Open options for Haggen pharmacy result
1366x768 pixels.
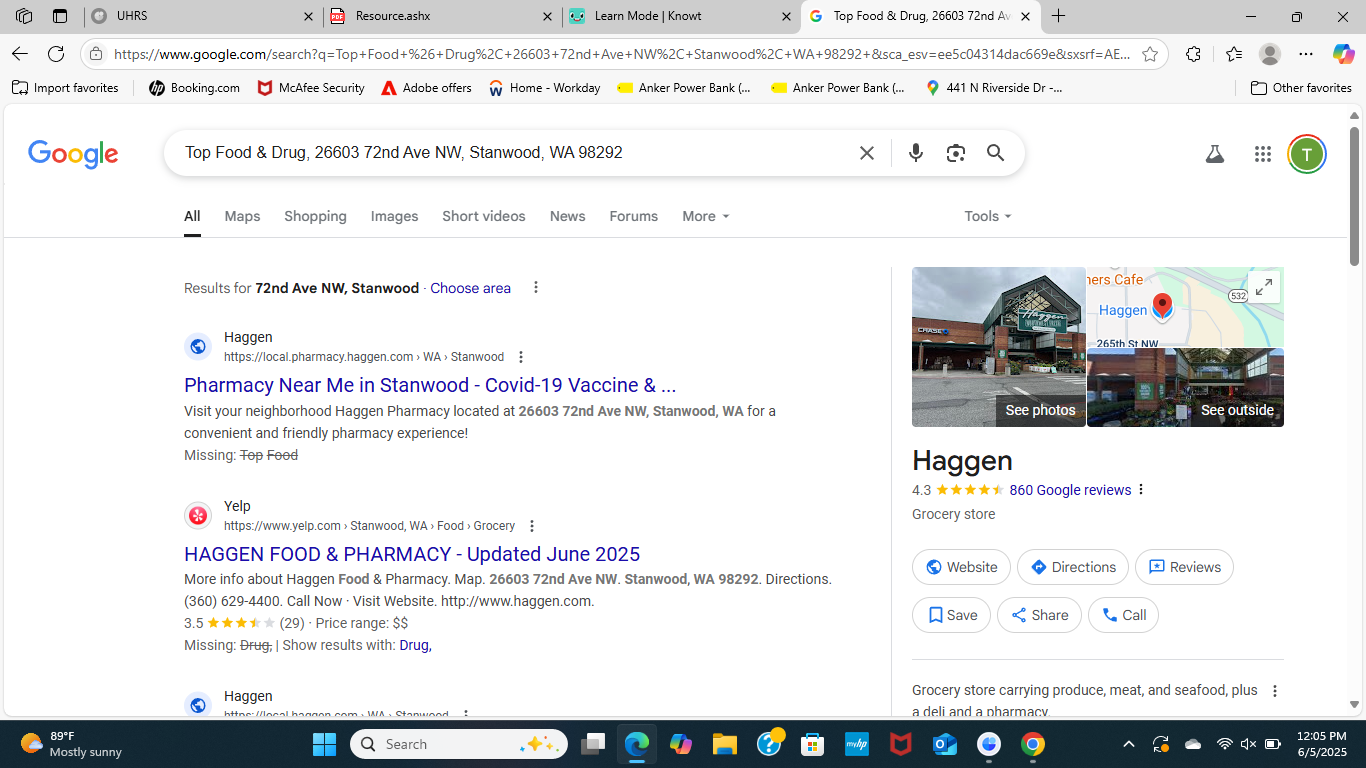(x=520, y=357)
